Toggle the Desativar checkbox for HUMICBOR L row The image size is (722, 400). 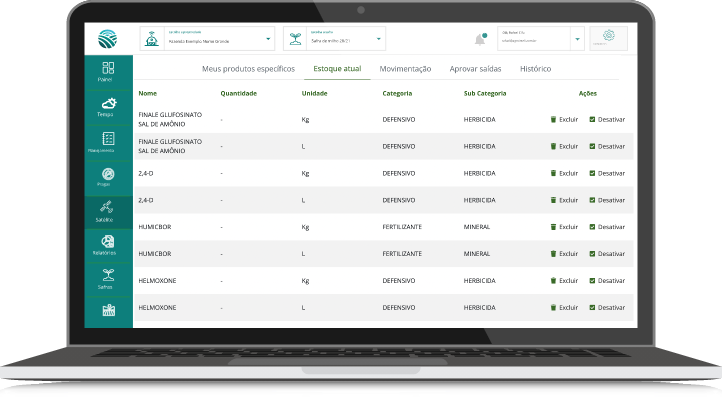pyautogui.click(x=592, y=254)
